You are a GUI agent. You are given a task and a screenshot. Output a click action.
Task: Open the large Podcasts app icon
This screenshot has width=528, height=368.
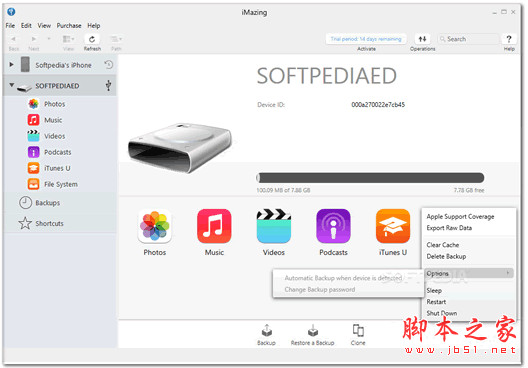click(x=333, y=226)
